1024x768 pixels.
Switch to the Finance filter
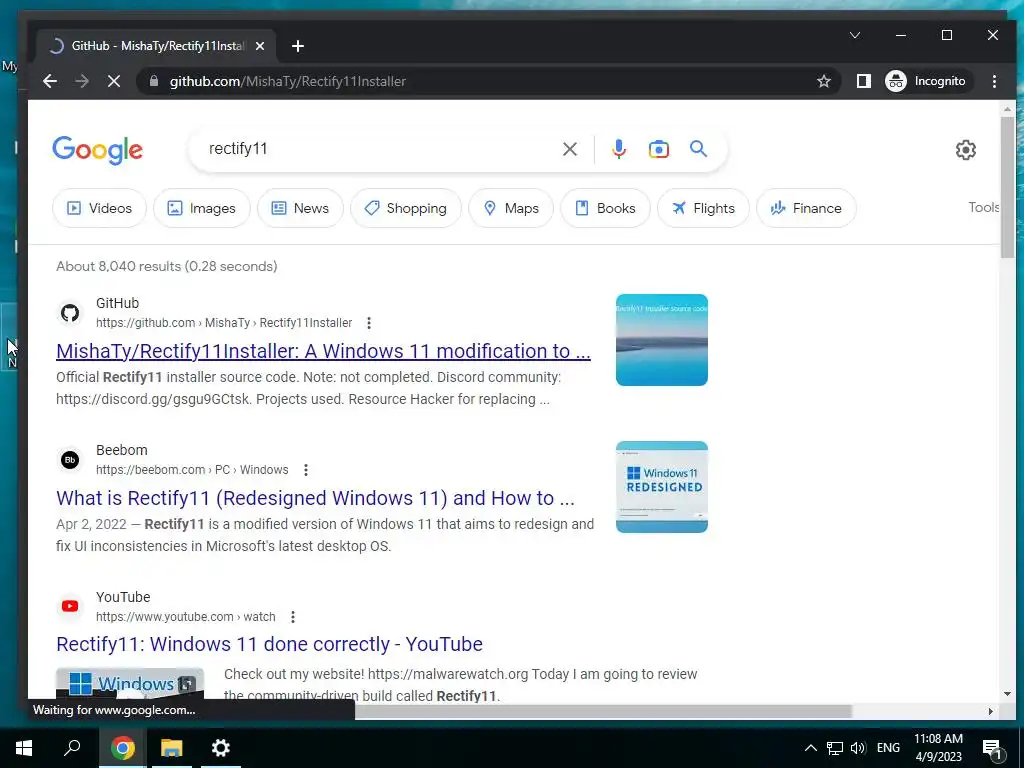point(806,208)
